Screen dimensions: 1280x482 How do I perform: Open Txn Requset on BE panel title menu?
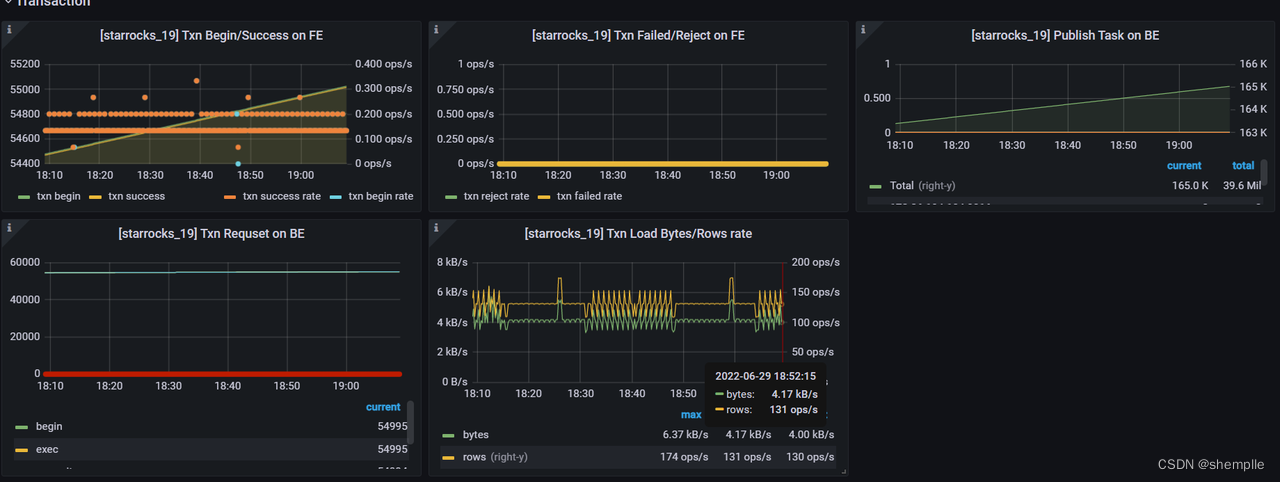tap(212, 233)
